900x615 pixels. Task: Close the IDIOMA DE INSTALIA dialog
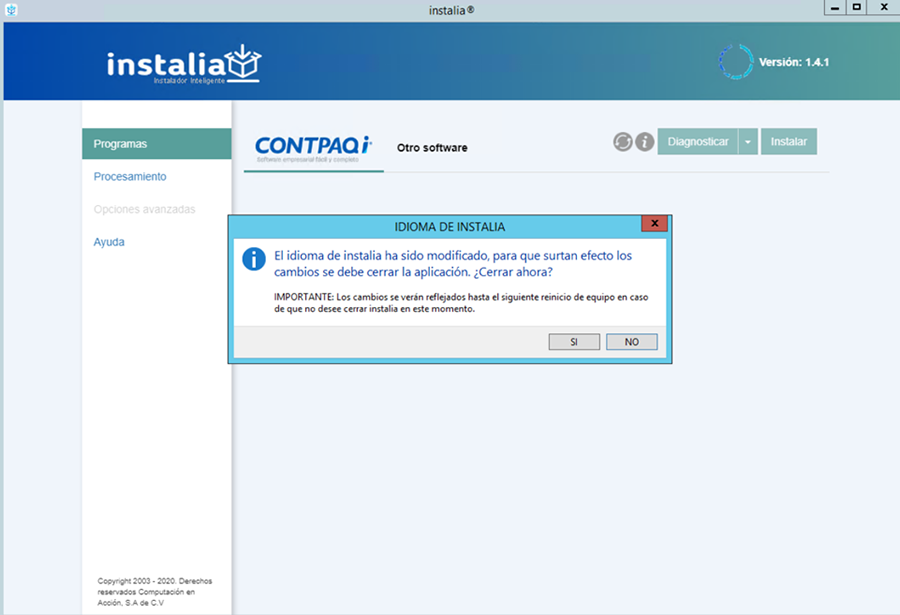pyautogui.click(x=654, y=223)
